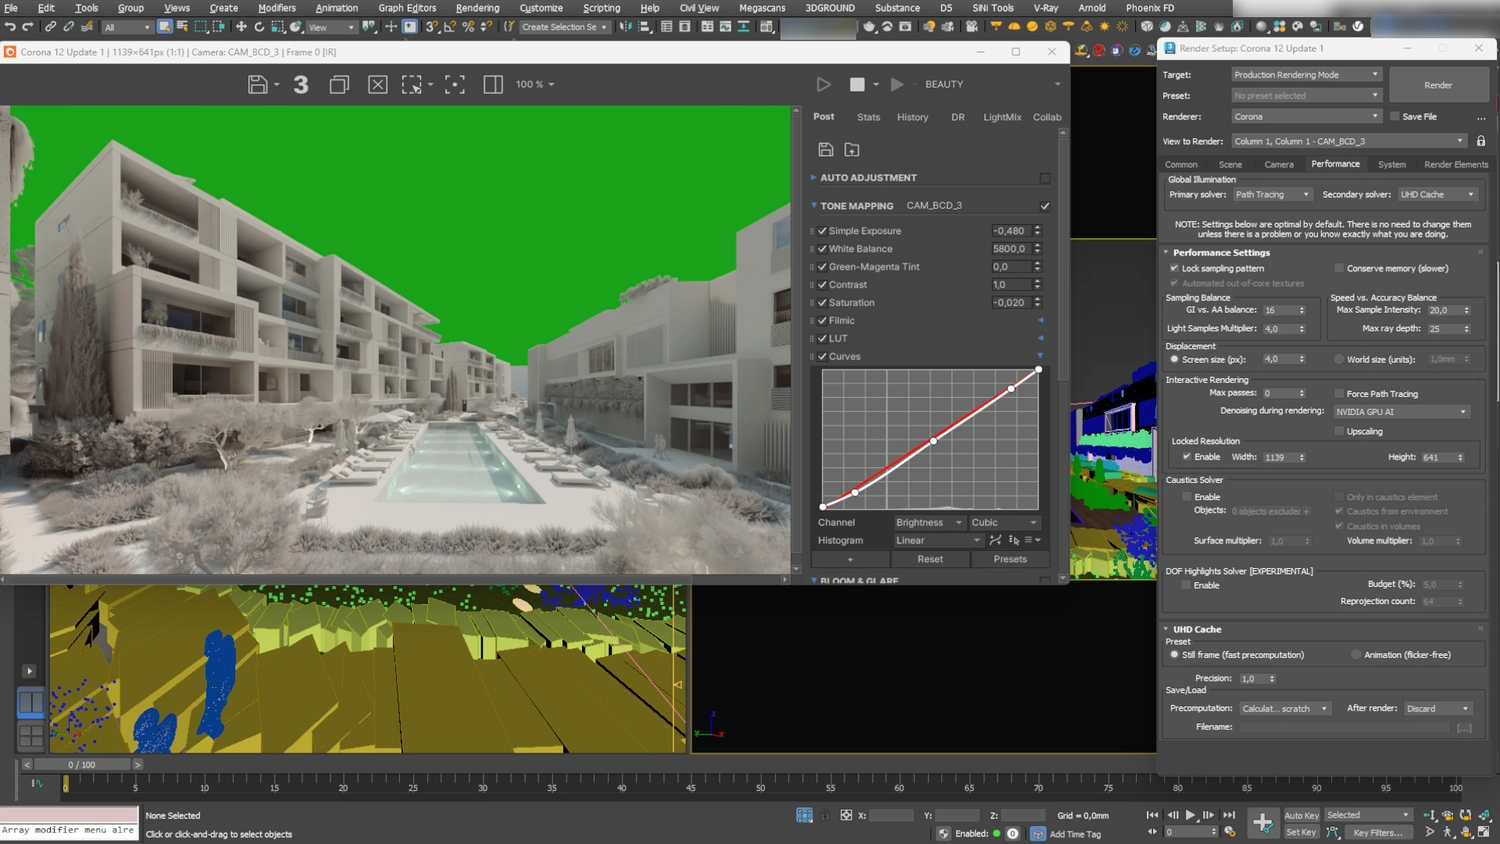This screenshot has width=1500, height=844.
Task: Stop rendering using the square stop icon
Action: [x=858, y=84]
